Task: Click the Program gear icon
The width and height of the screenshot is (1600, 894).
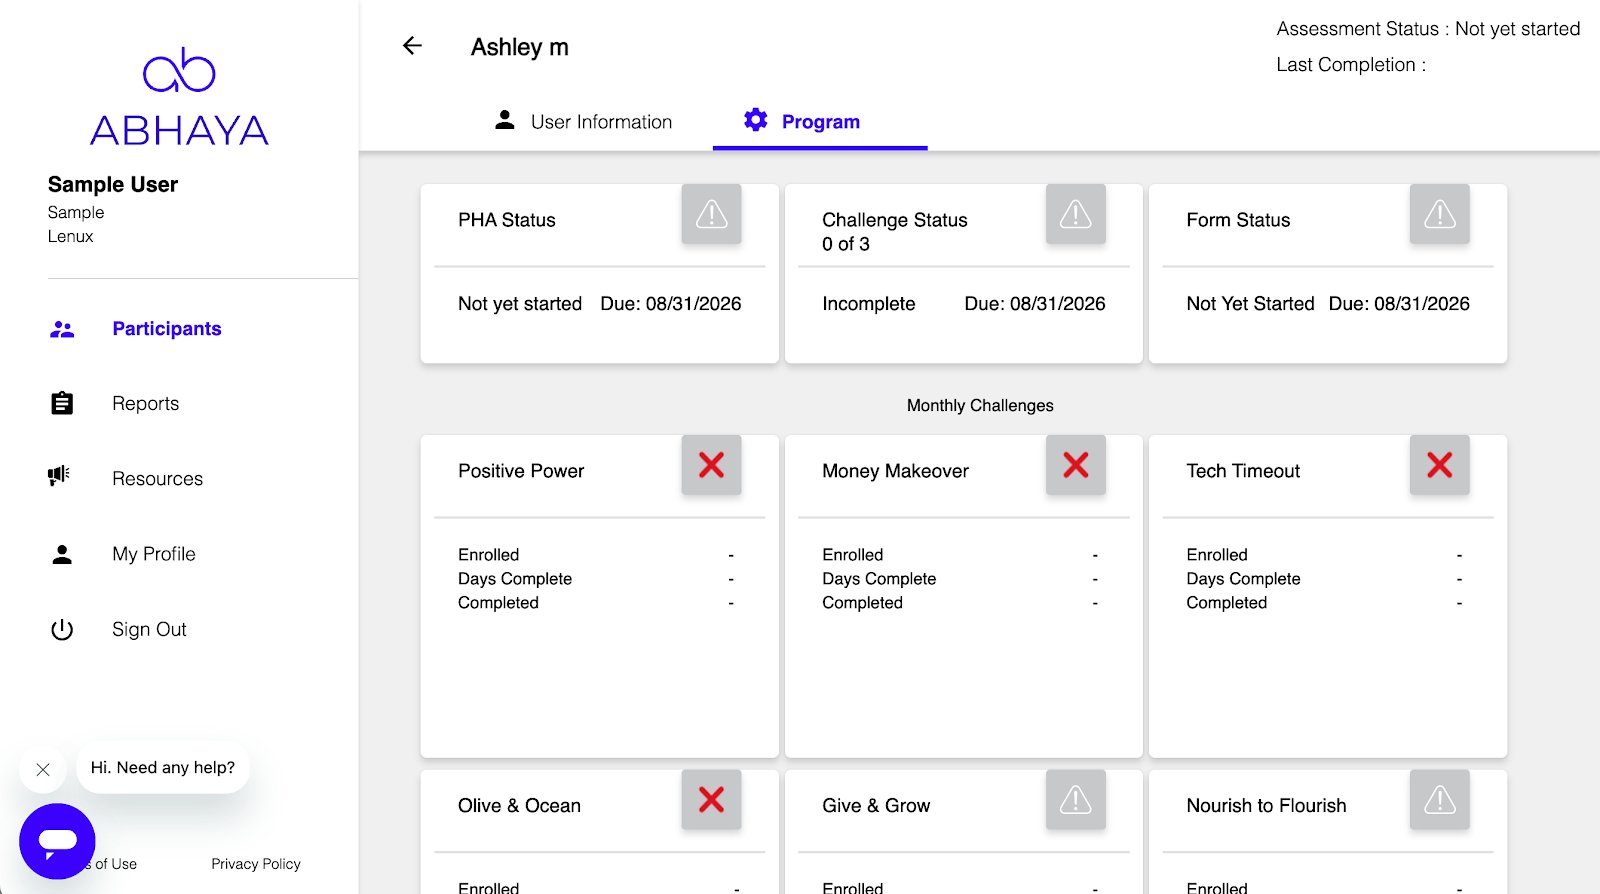Action: (x=756, y=120)
